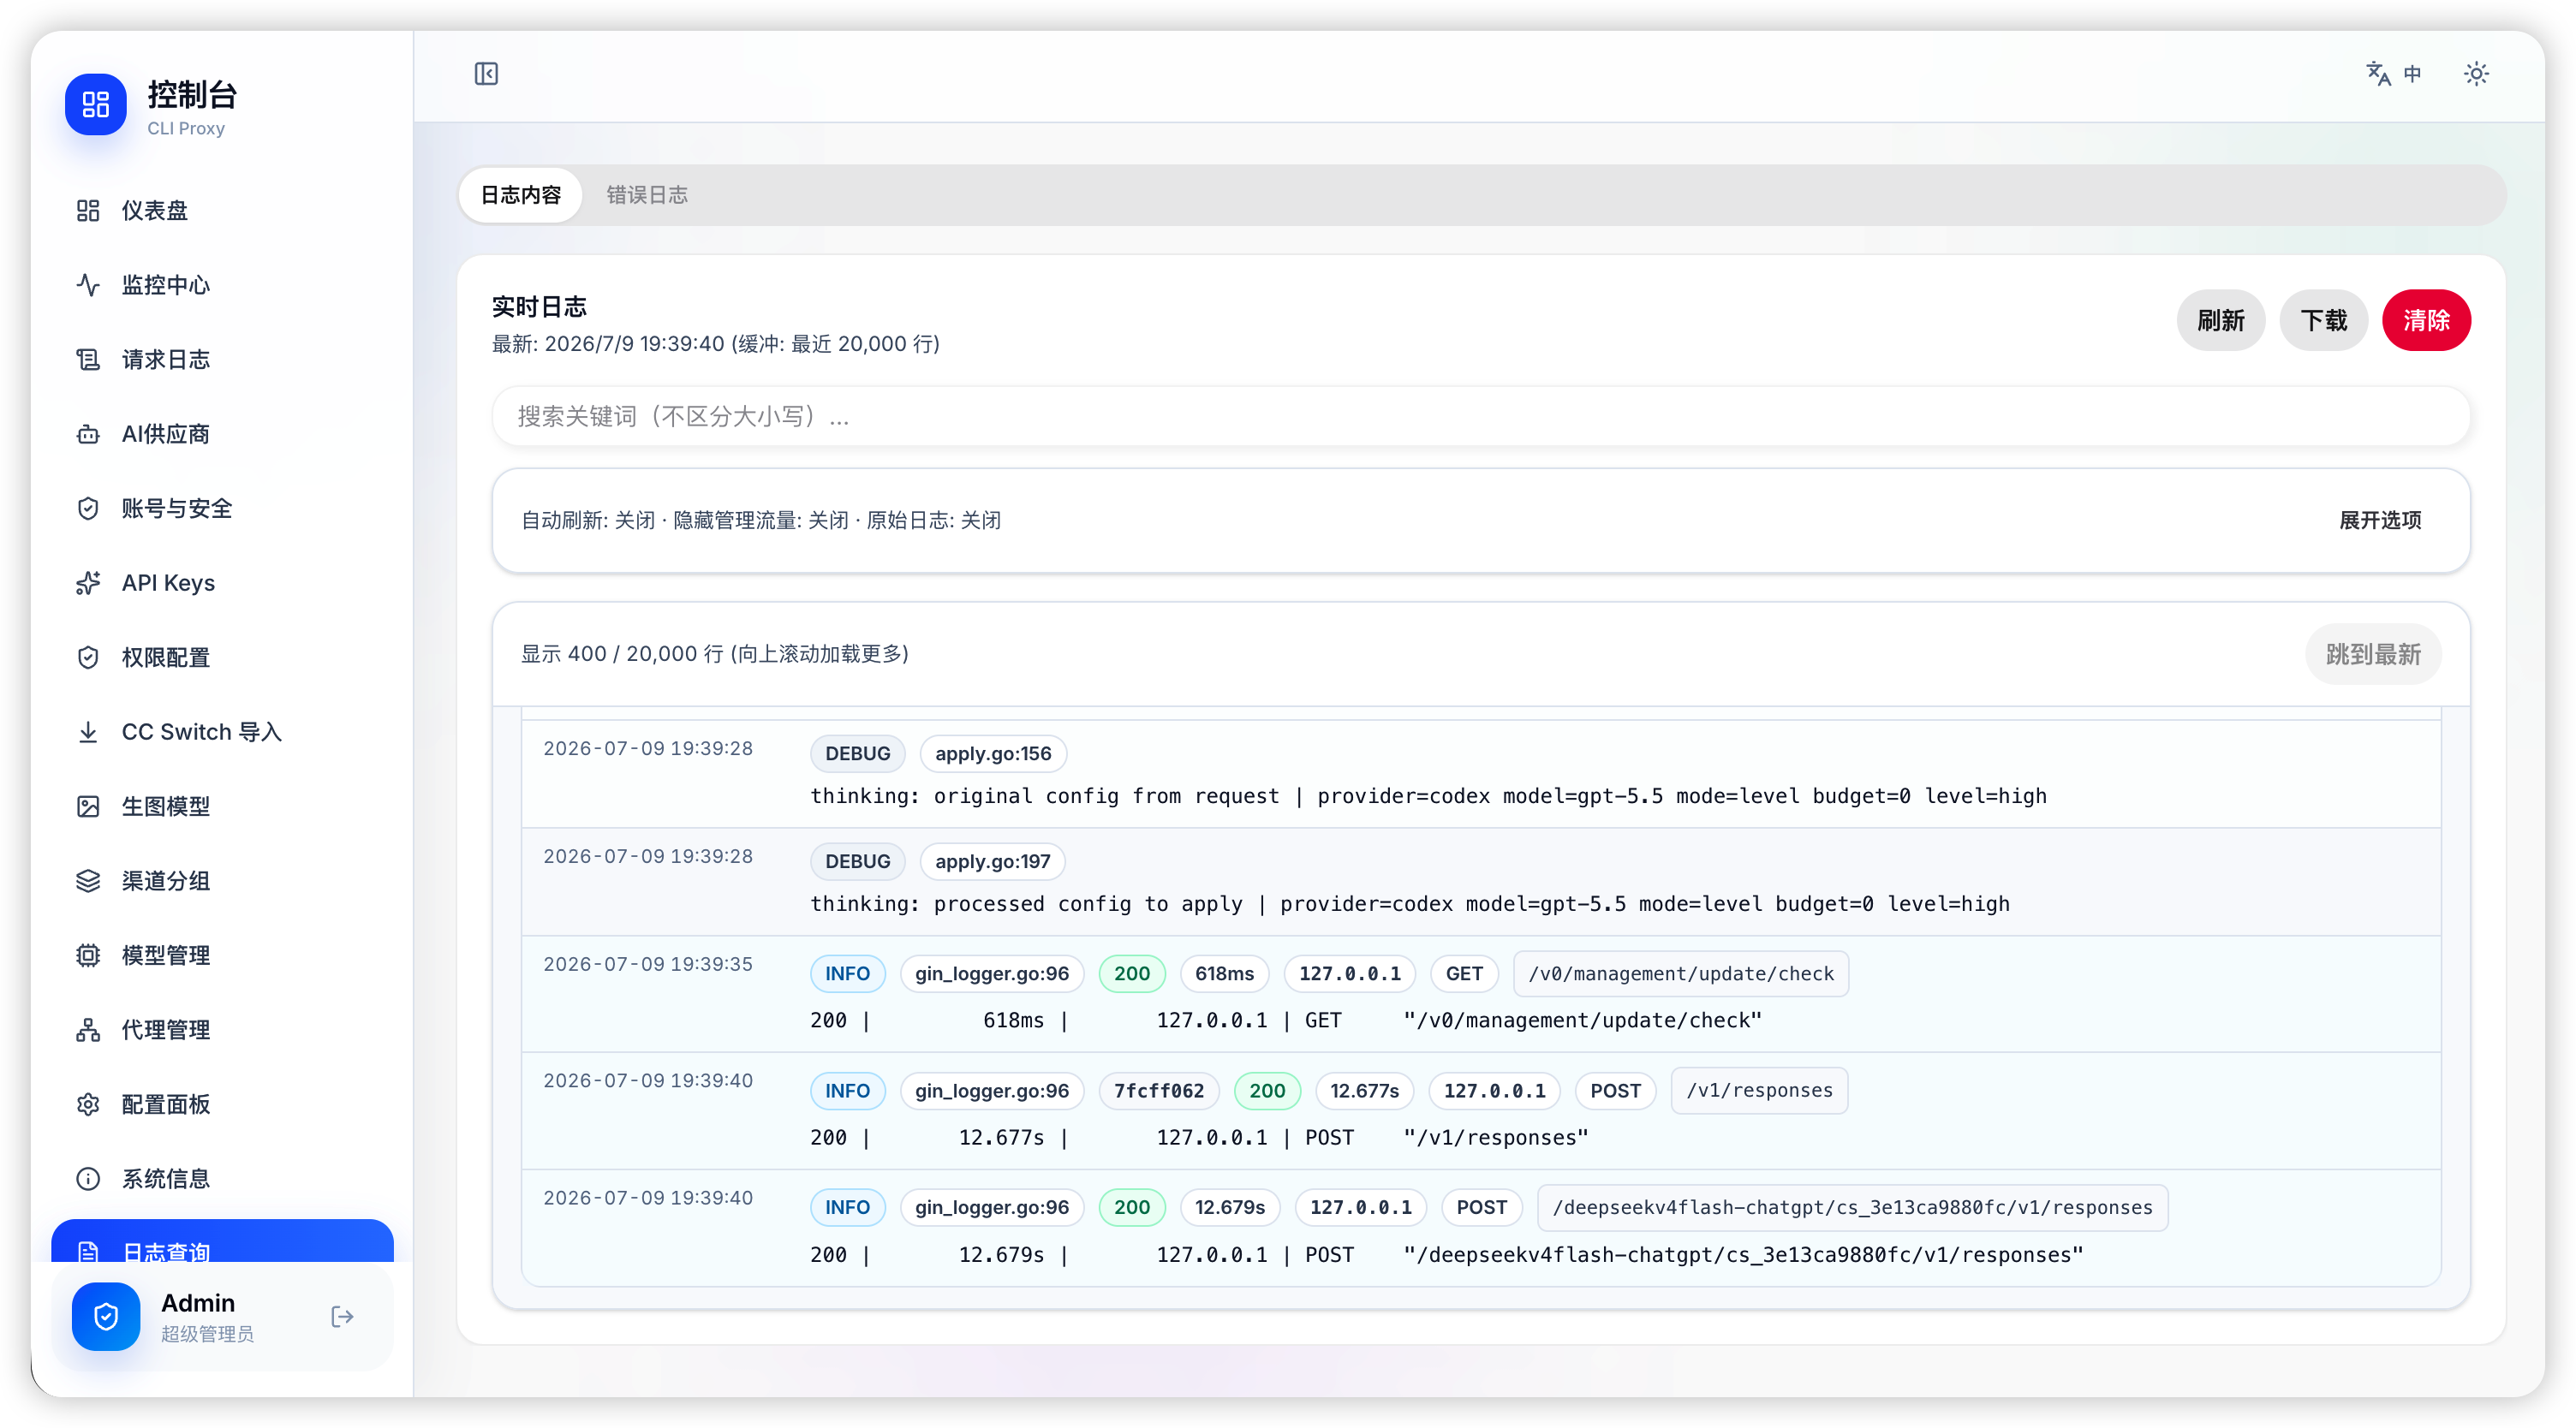Collapse the sidebar panel icon
Image resolution: width=2576 pixels, height=1428 pixels.
click(x=486, y=74)
